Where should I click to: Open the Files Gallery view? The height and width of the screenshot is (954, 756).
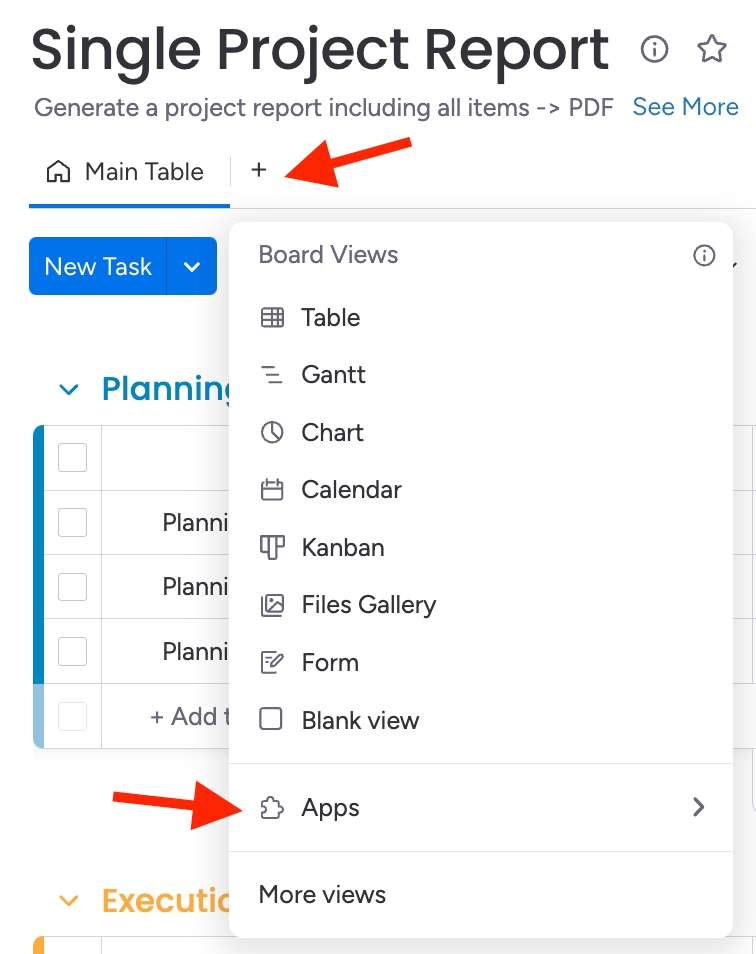(368, 605)
